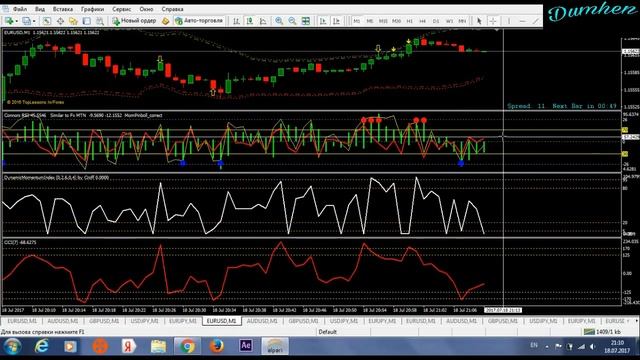Viewport: 640px width, 360px height.
Task: Open the Графики menu
Action: [x=92, y=9]
